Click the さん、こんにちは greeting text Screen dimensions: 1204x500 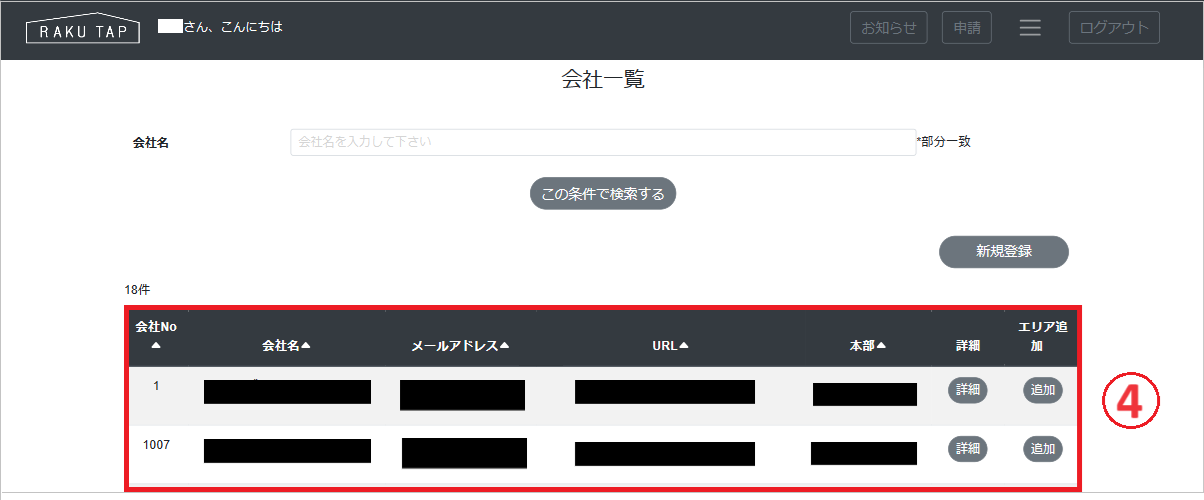pyautogui.click(x=233, y=27)
